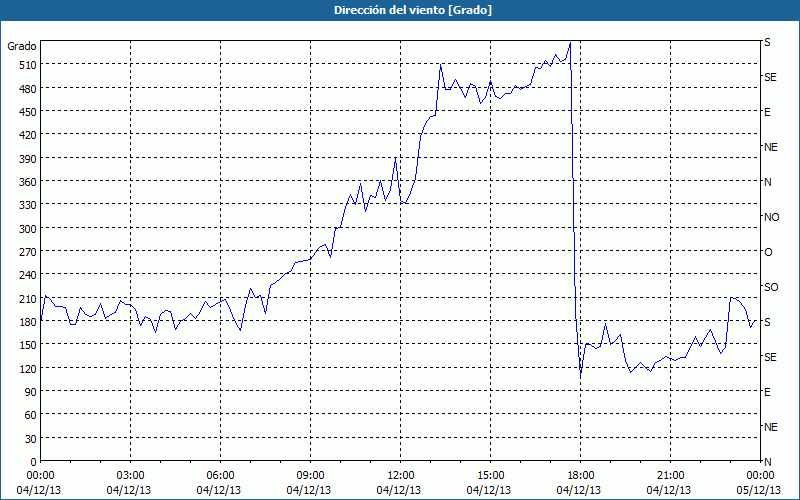
Task: Click the '12:00' time axis label
Action: click(401, 476)
